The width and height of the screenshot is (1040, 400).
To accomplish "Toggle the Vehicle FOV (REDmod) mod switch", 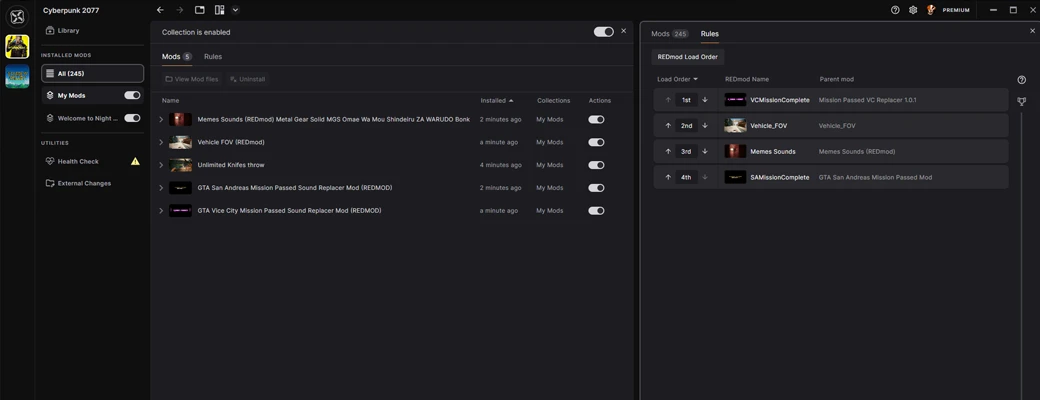I will pyautogui.click(x=596, y=142).
